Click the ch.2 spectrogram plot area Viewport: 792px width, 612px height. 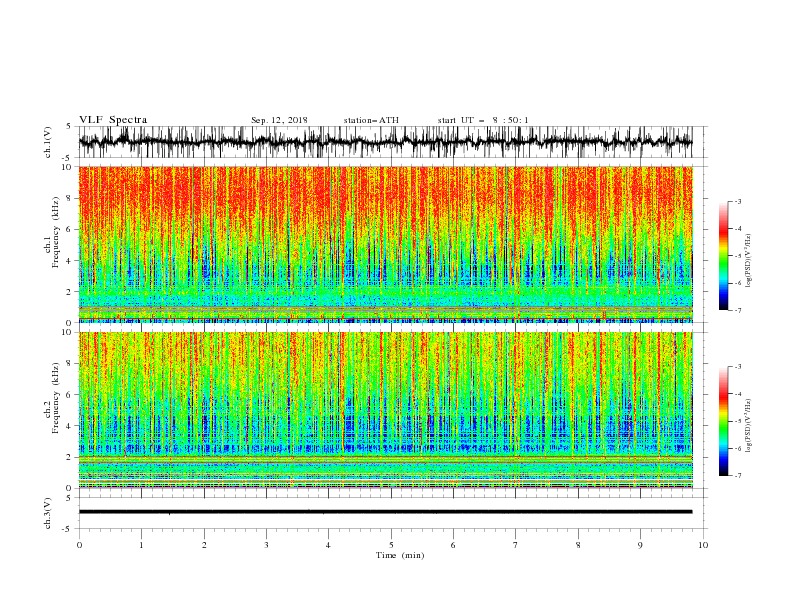(385, 410)
